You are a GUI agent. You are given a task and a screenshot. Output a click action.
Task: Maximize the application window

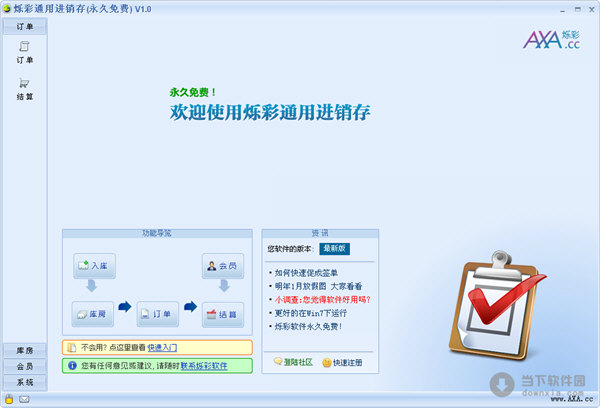[577, 9]
